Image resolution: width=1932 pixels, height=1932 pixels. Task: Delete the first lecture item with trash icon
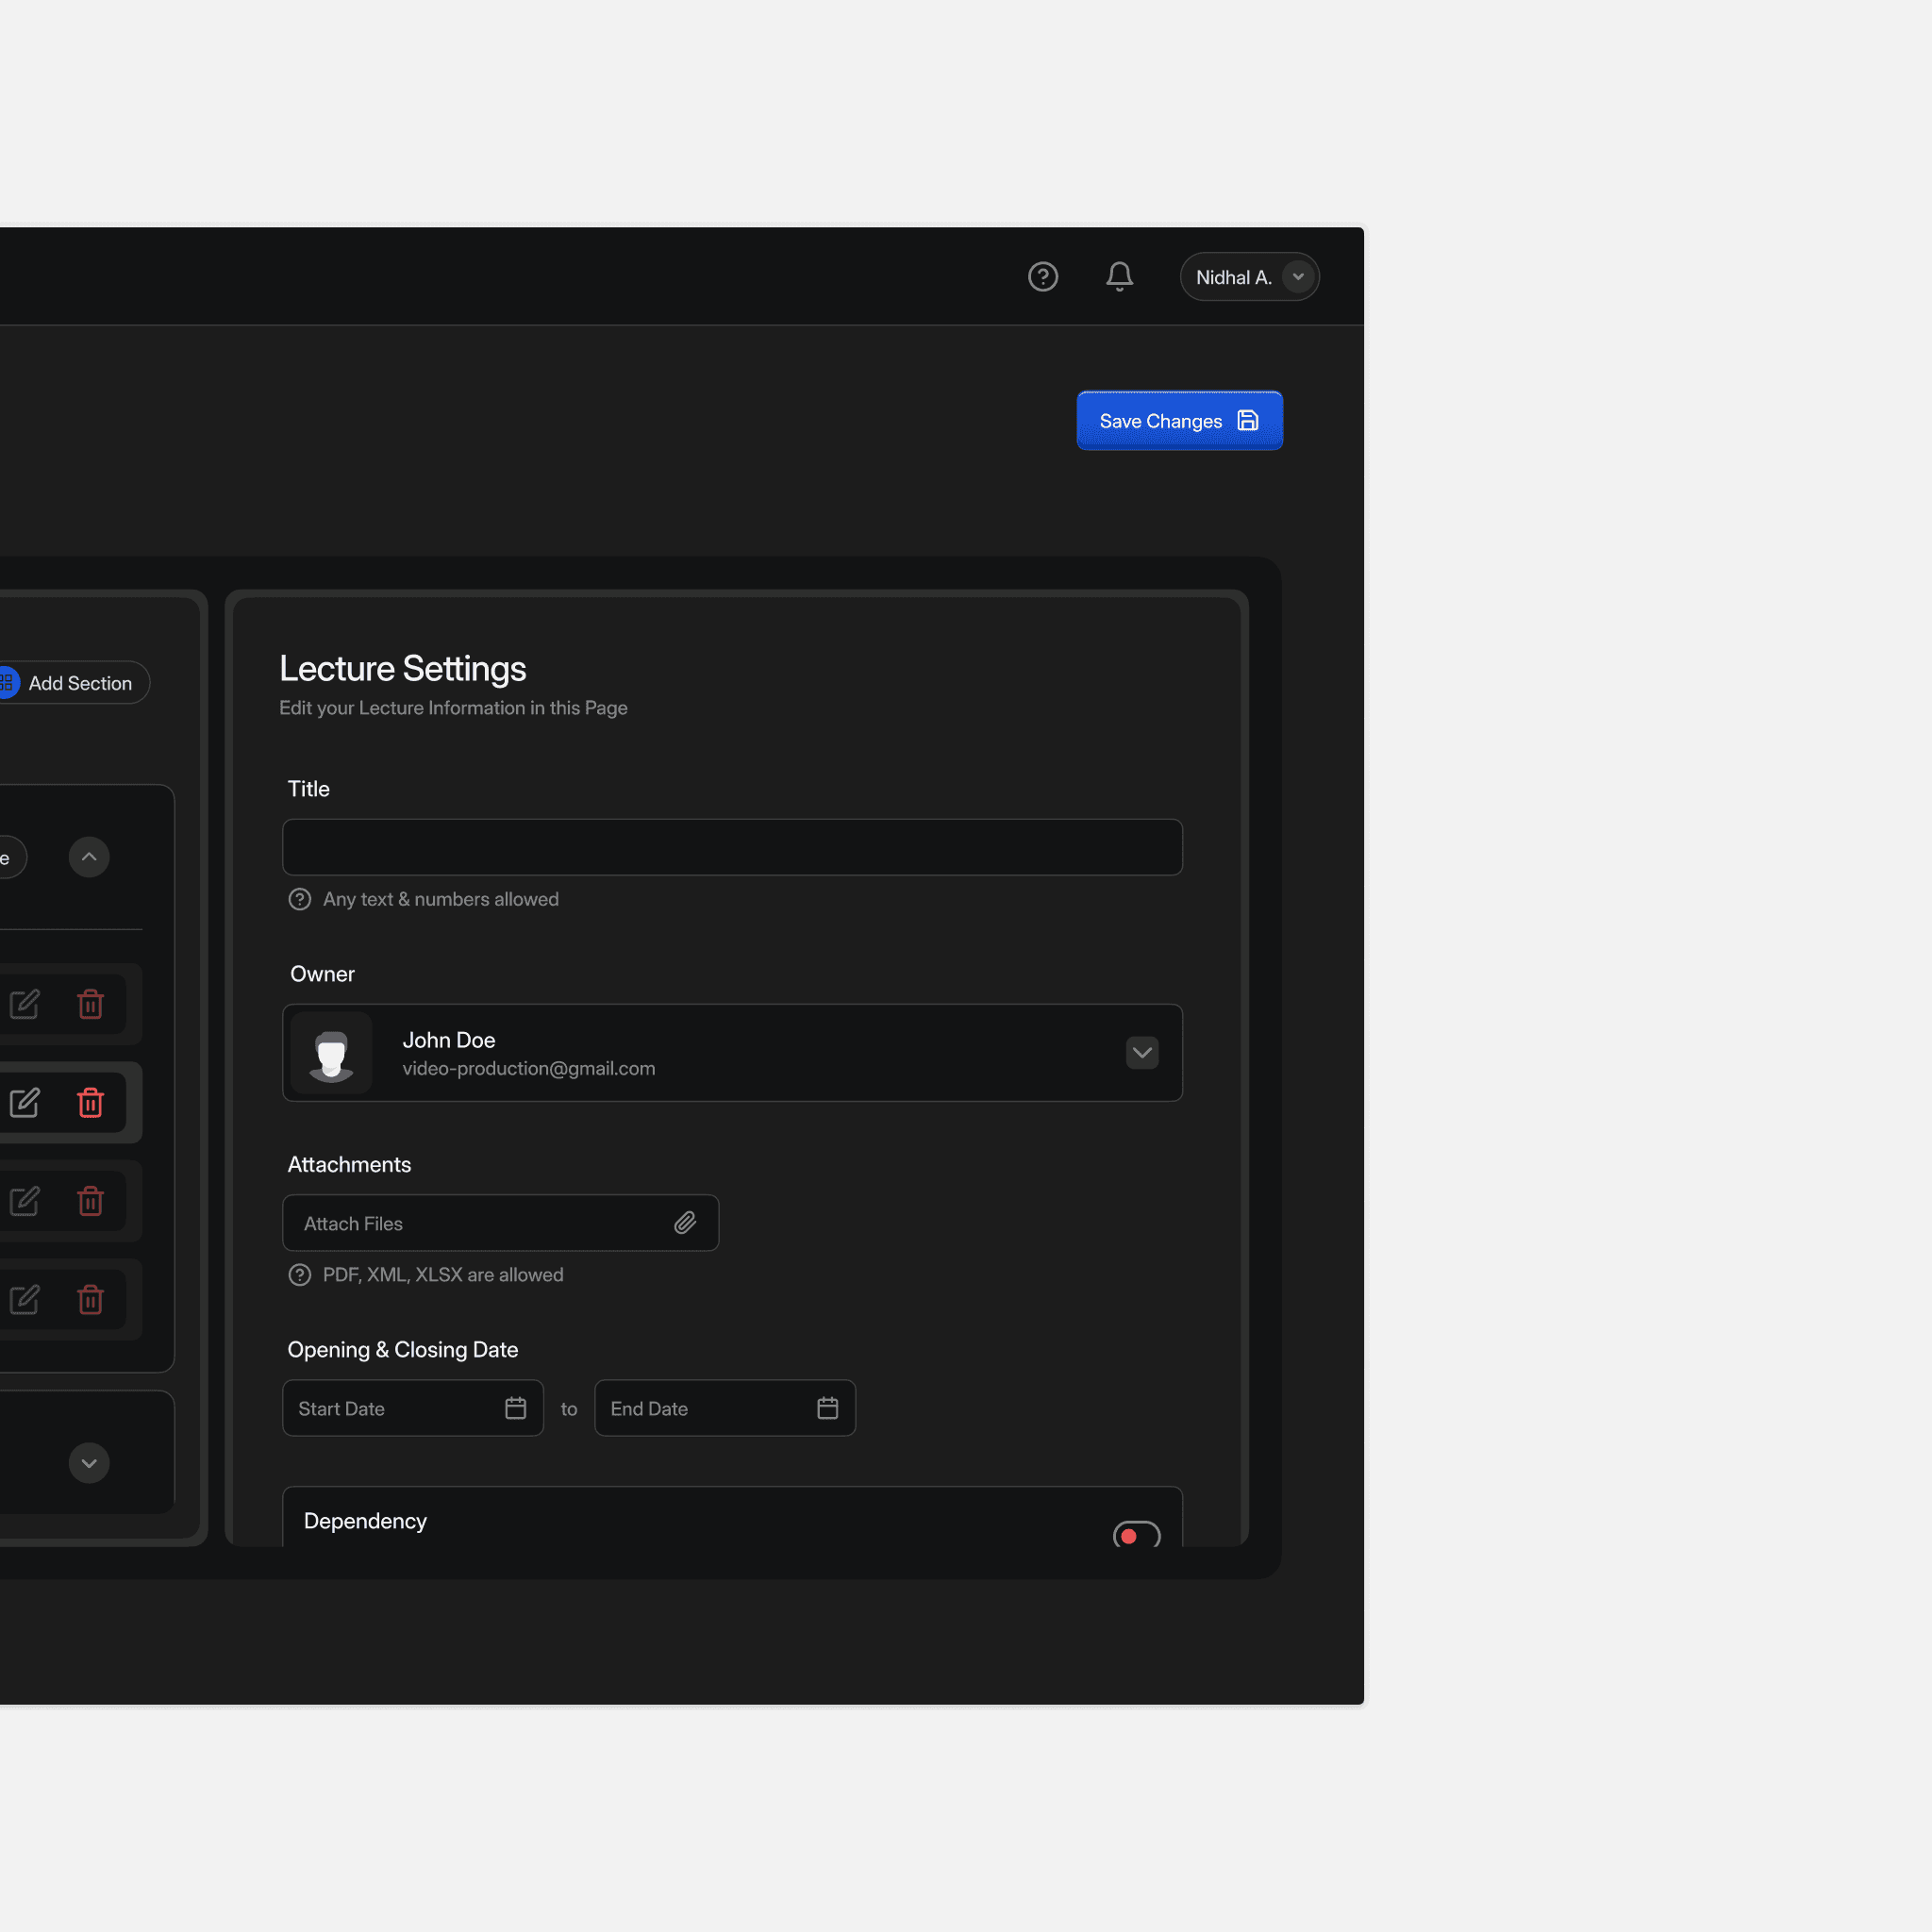[x=91, y=1004]
